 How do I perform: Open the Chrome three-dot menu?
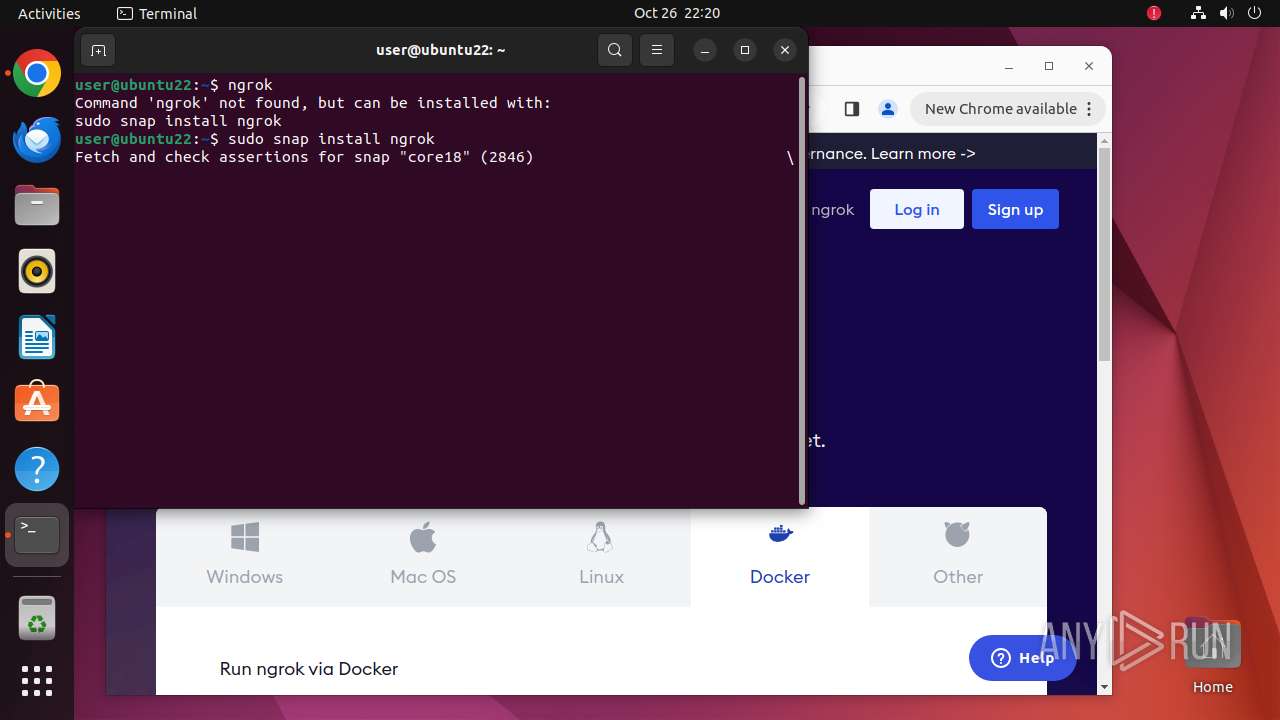pyautogui.click(x=1091, y=109)
